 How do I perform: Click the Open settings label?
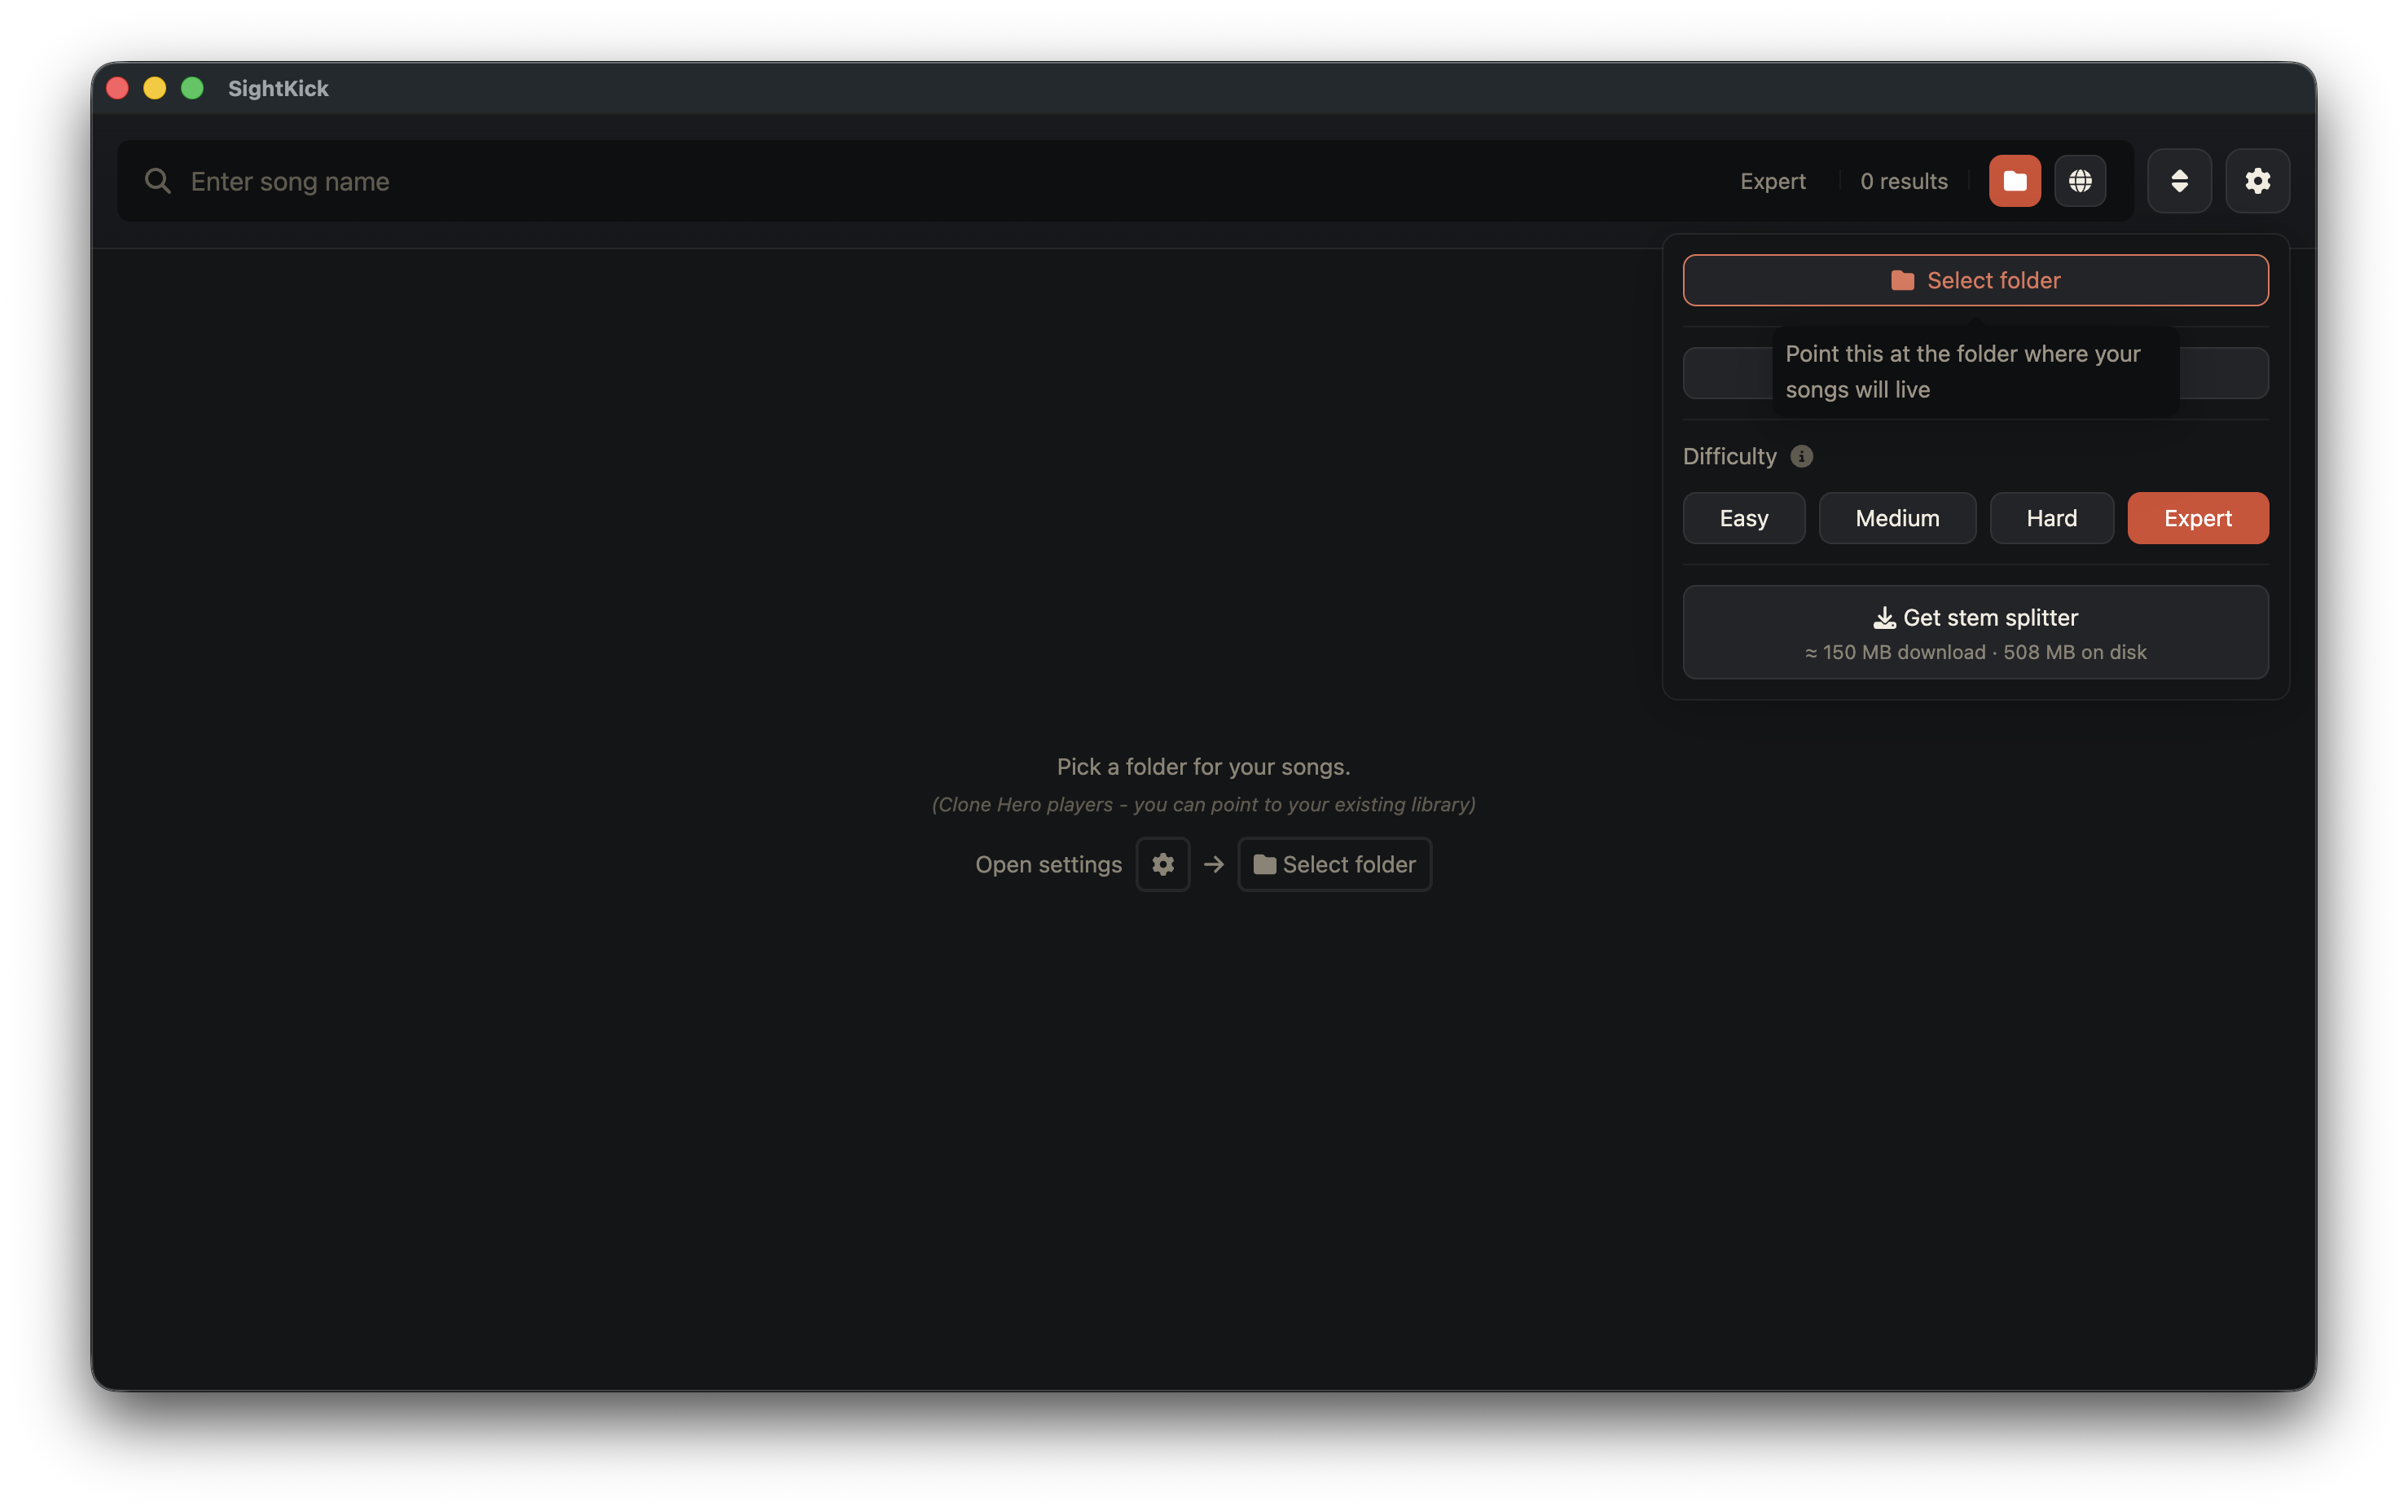tap(1048, 864)
